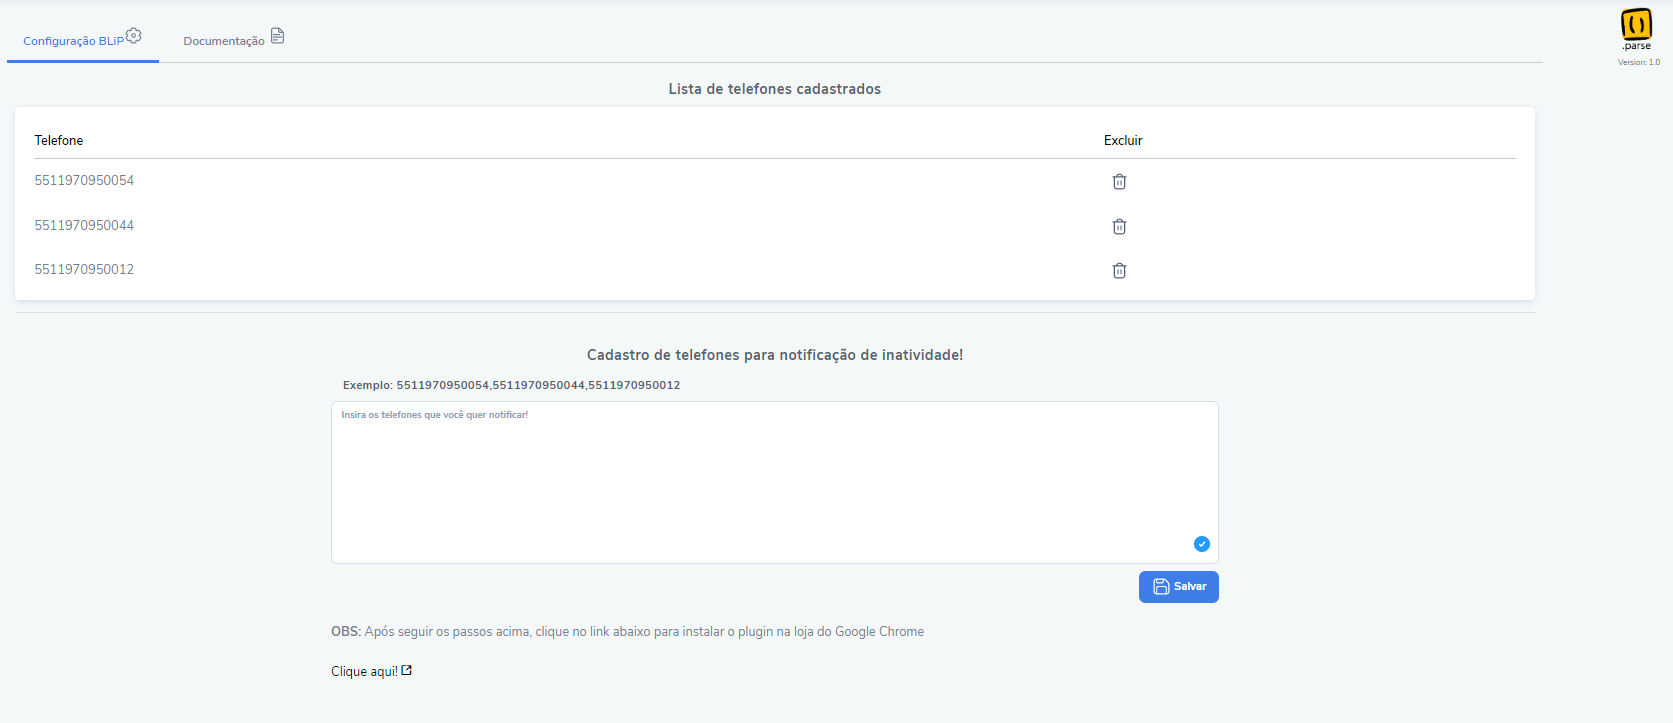The image size is (1673, 723).
Task: Delete phone 5511970950054 with its trash icon
Action: [1119, 181]
